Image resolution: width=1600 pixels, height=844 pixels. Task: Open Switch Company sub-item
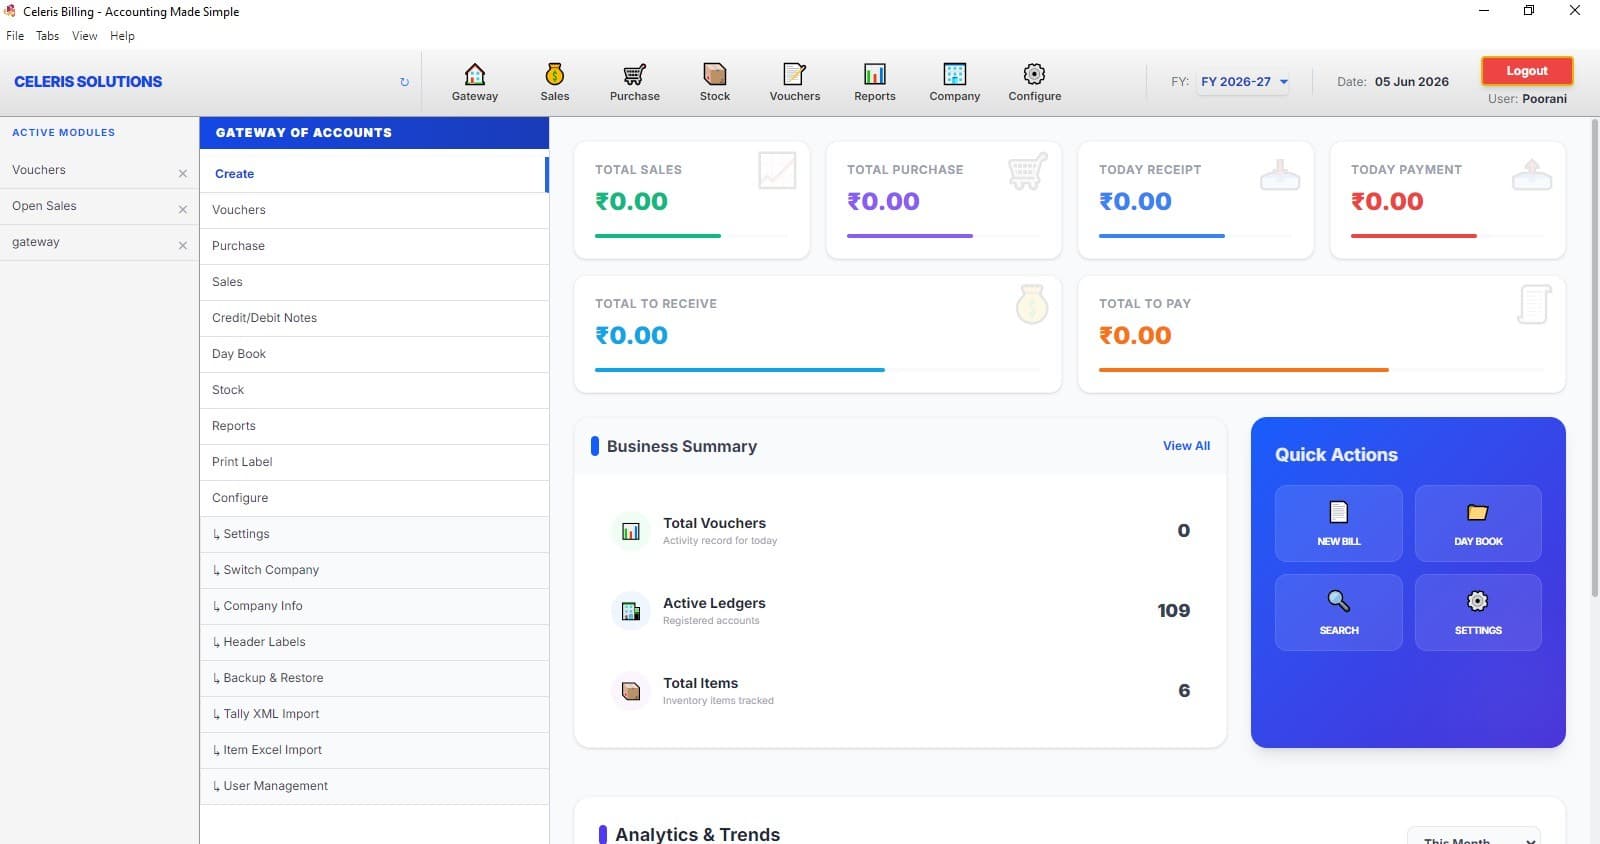(374, 570)
